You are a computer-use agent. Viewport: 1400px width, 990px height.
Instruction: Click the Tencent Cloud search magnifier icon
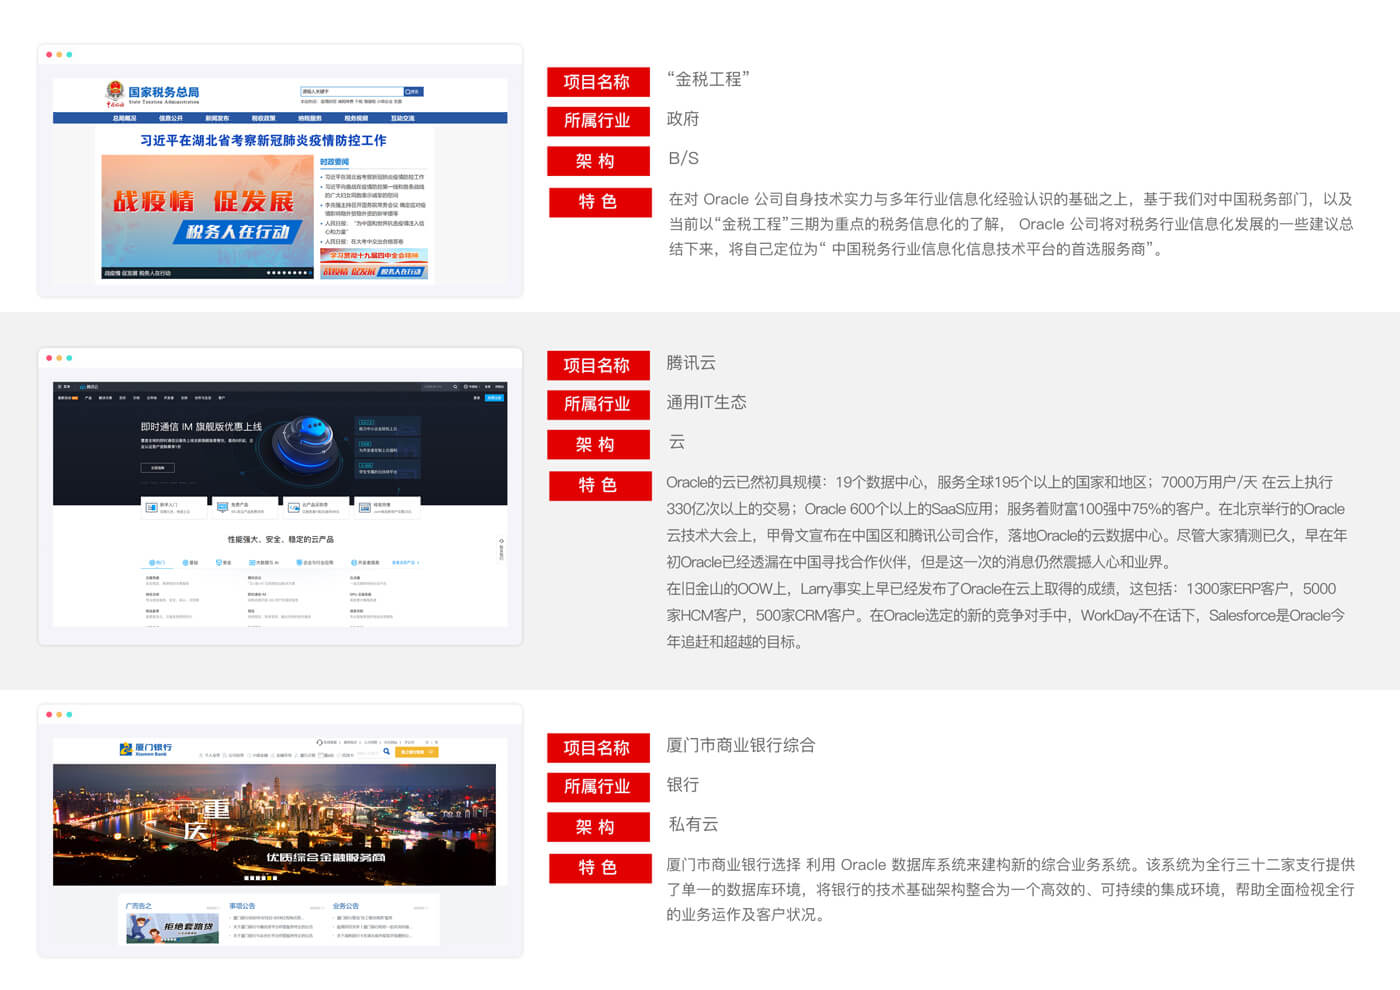click(x=455, y=387)
